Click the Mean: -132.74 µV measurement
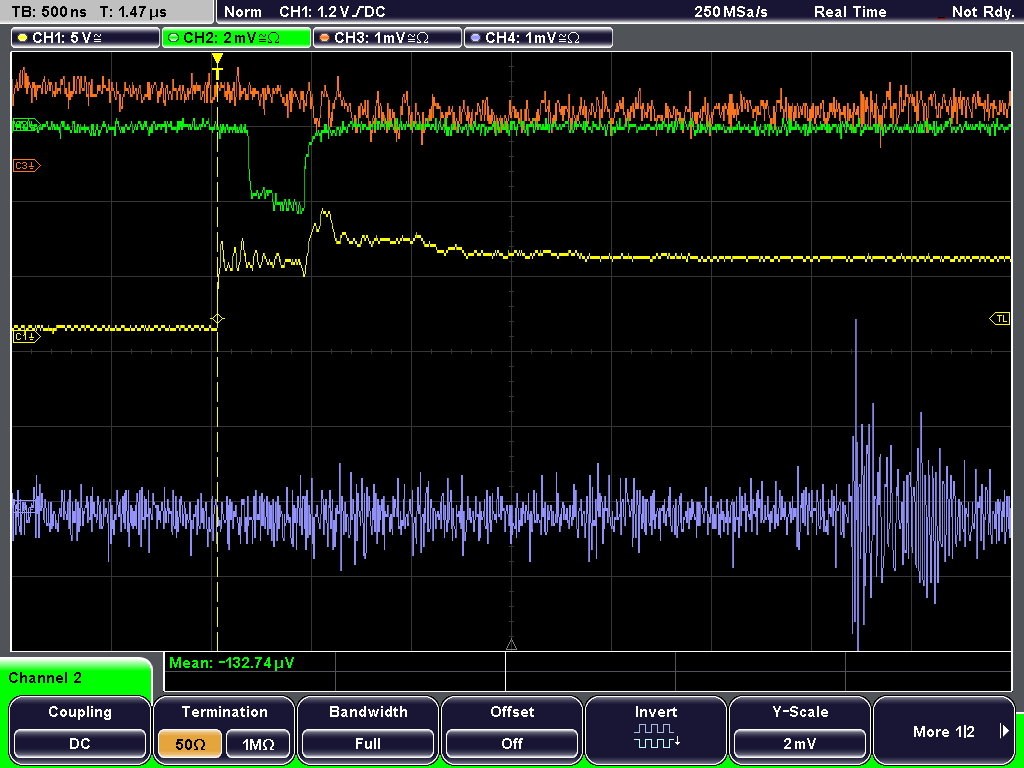1024x768 pixels. [x=232, y=663]
